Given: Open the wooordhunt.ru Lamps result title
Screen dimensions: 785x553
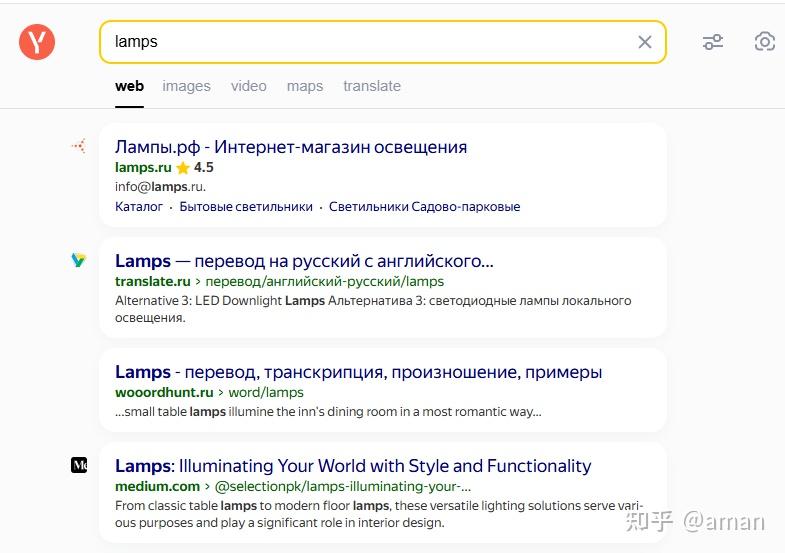Looking at the screenshot, I should [x=358, y=372].
